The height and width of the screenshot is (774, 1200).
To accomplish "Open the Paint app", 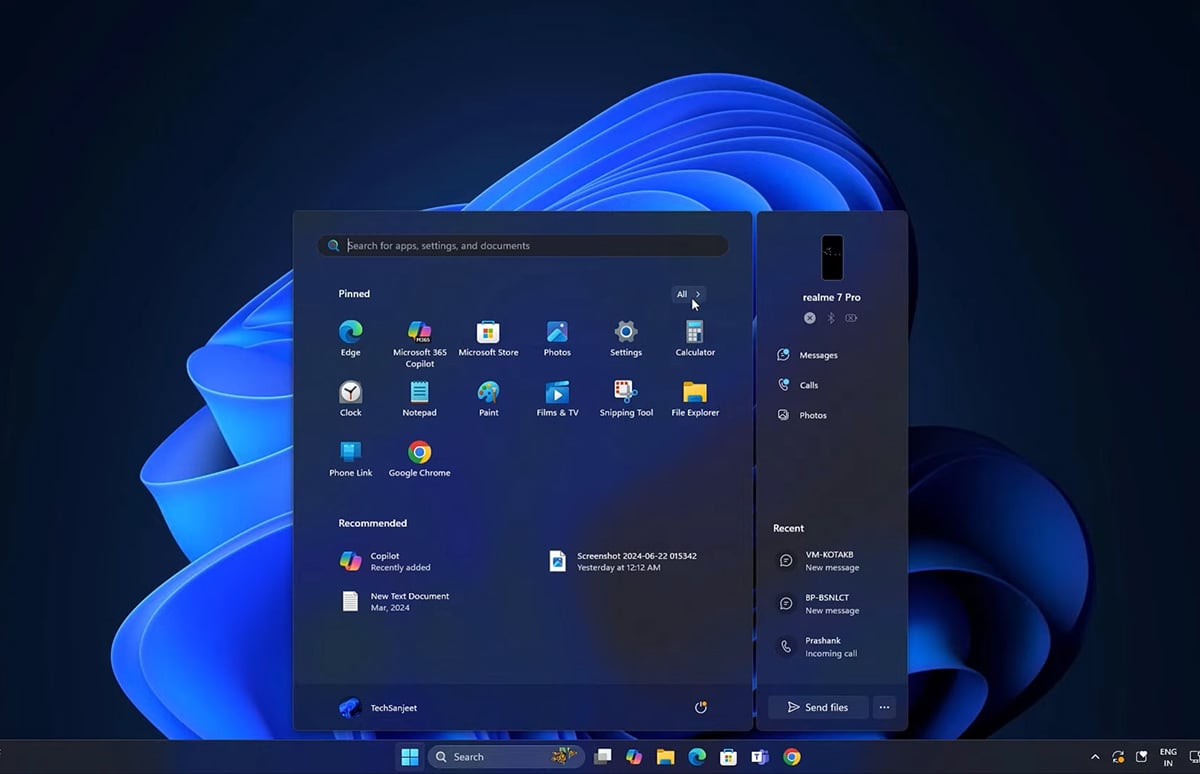I will pos(488,399).
